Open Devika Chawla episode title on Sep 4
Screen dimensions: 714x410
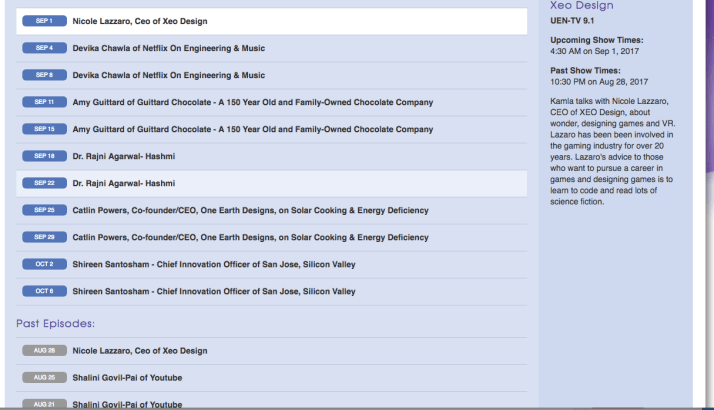(x=168, y=48)
